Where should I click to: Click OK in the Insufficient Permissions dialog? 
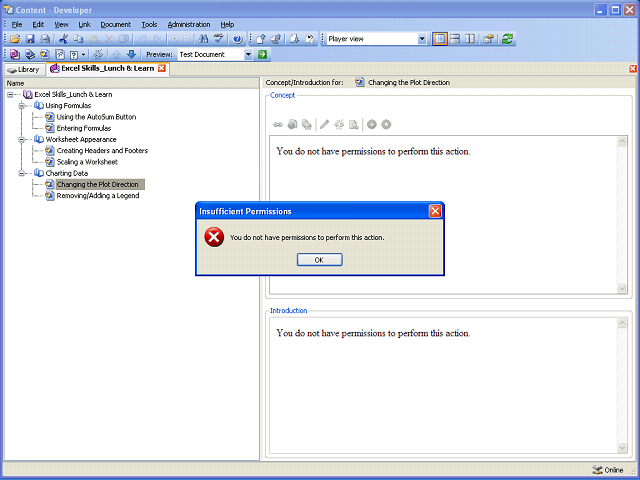pyautogui.click(x=320, y=260)
